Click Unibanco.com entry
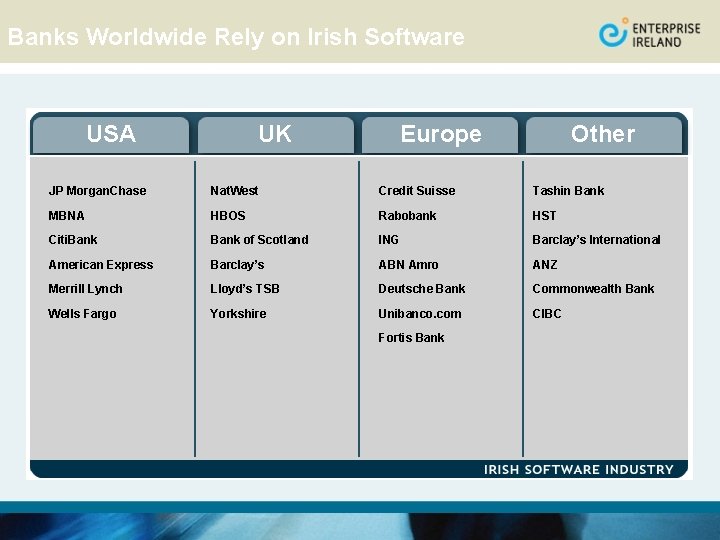This screenshot has width=720, height=540. tap(420, 314)
